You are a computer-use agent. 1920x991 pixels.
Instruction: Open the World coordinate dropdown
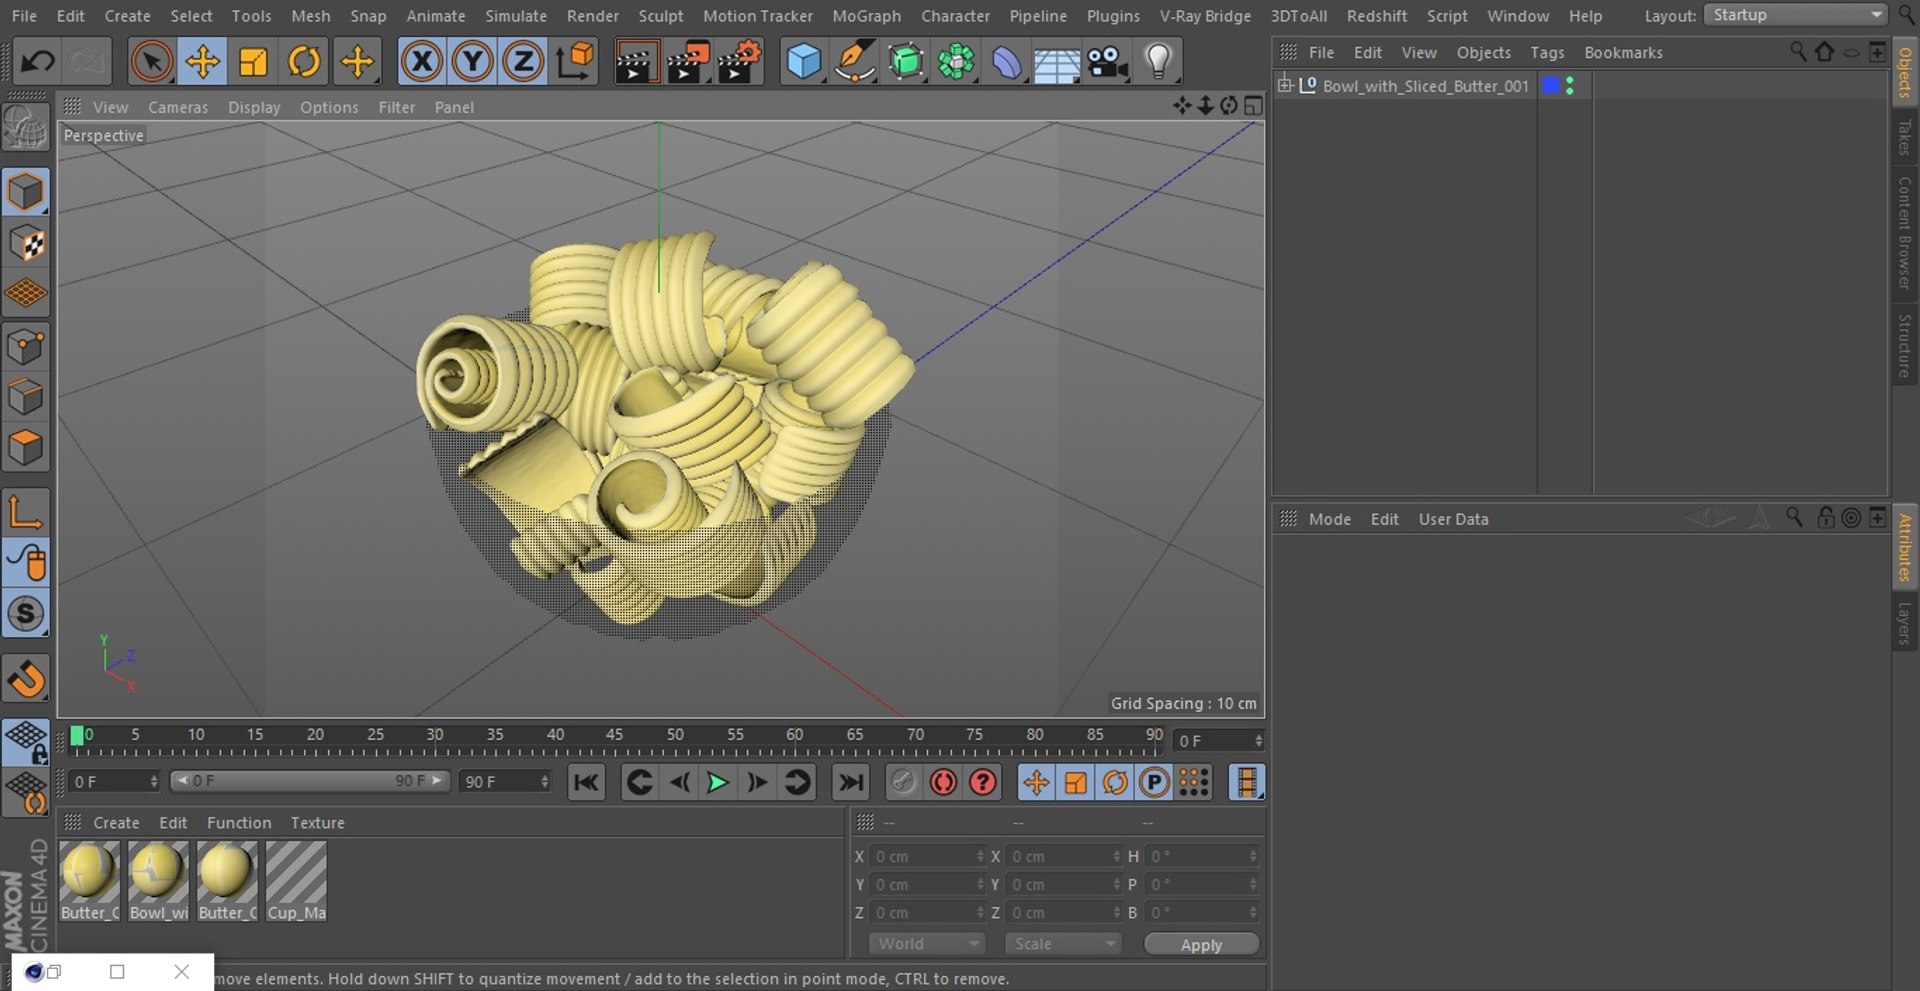pos(927,944)
